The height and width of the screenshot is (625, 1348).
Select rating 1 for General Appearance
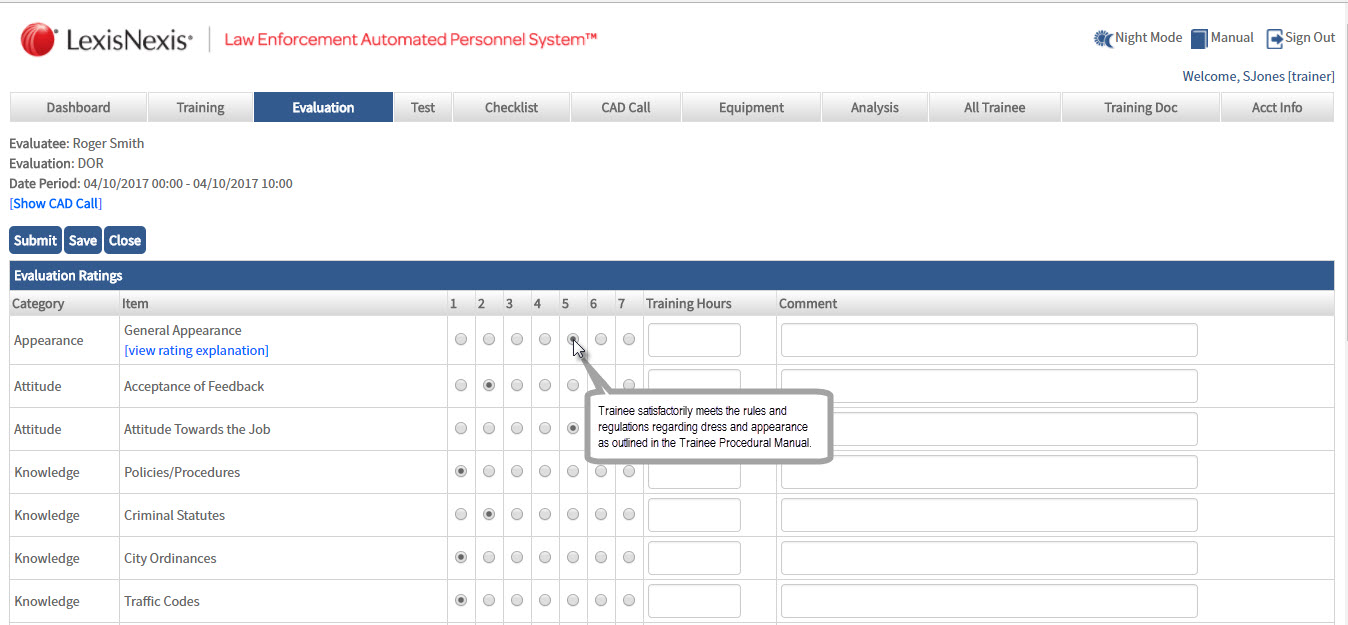[461, 340]
